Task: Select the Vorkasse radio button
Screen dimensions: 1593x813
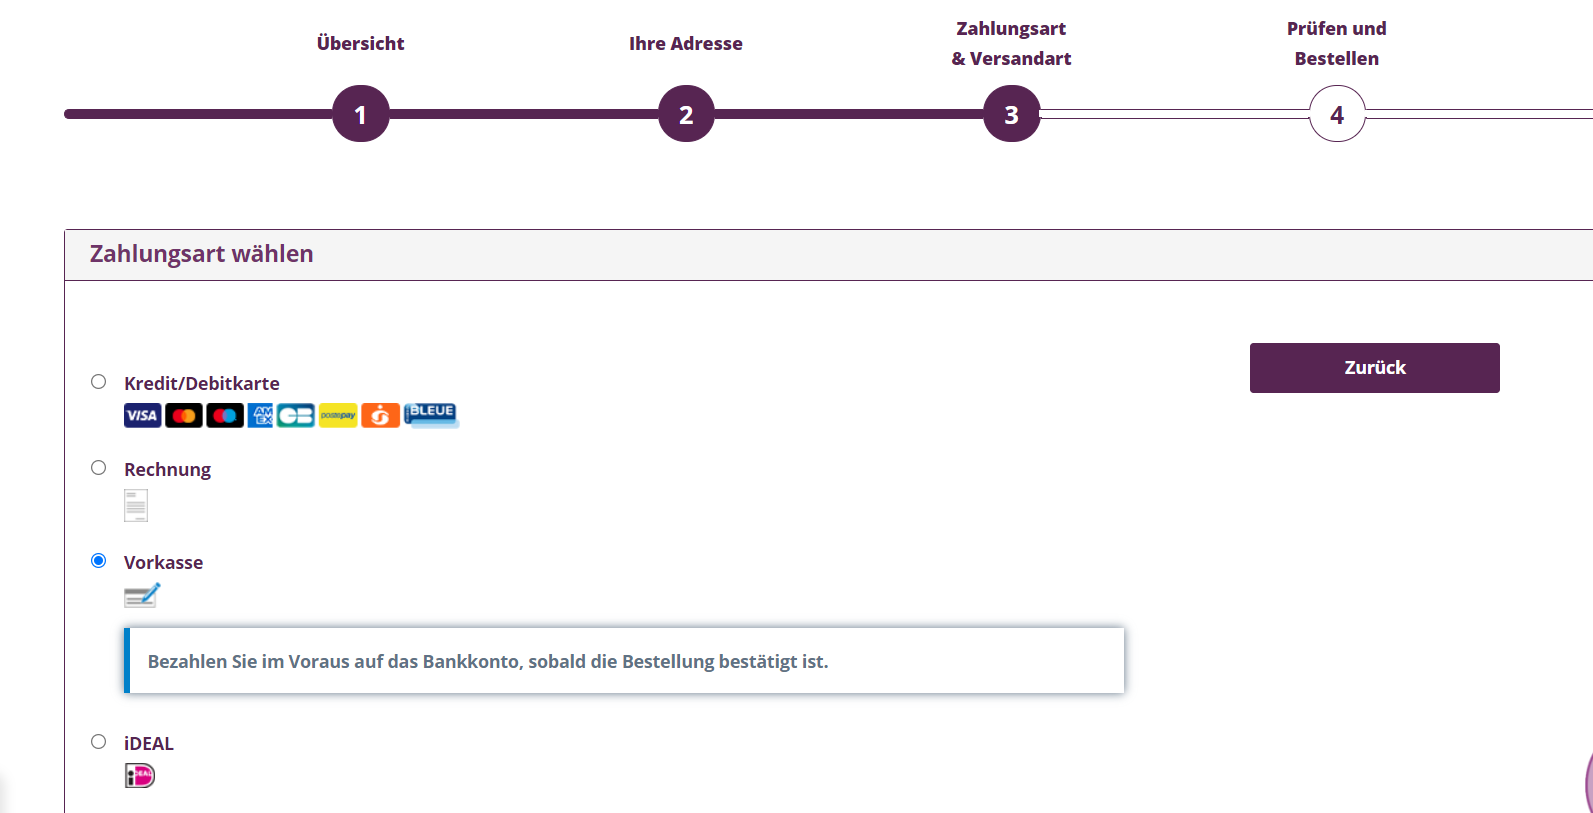Action: tap(98, 561)
